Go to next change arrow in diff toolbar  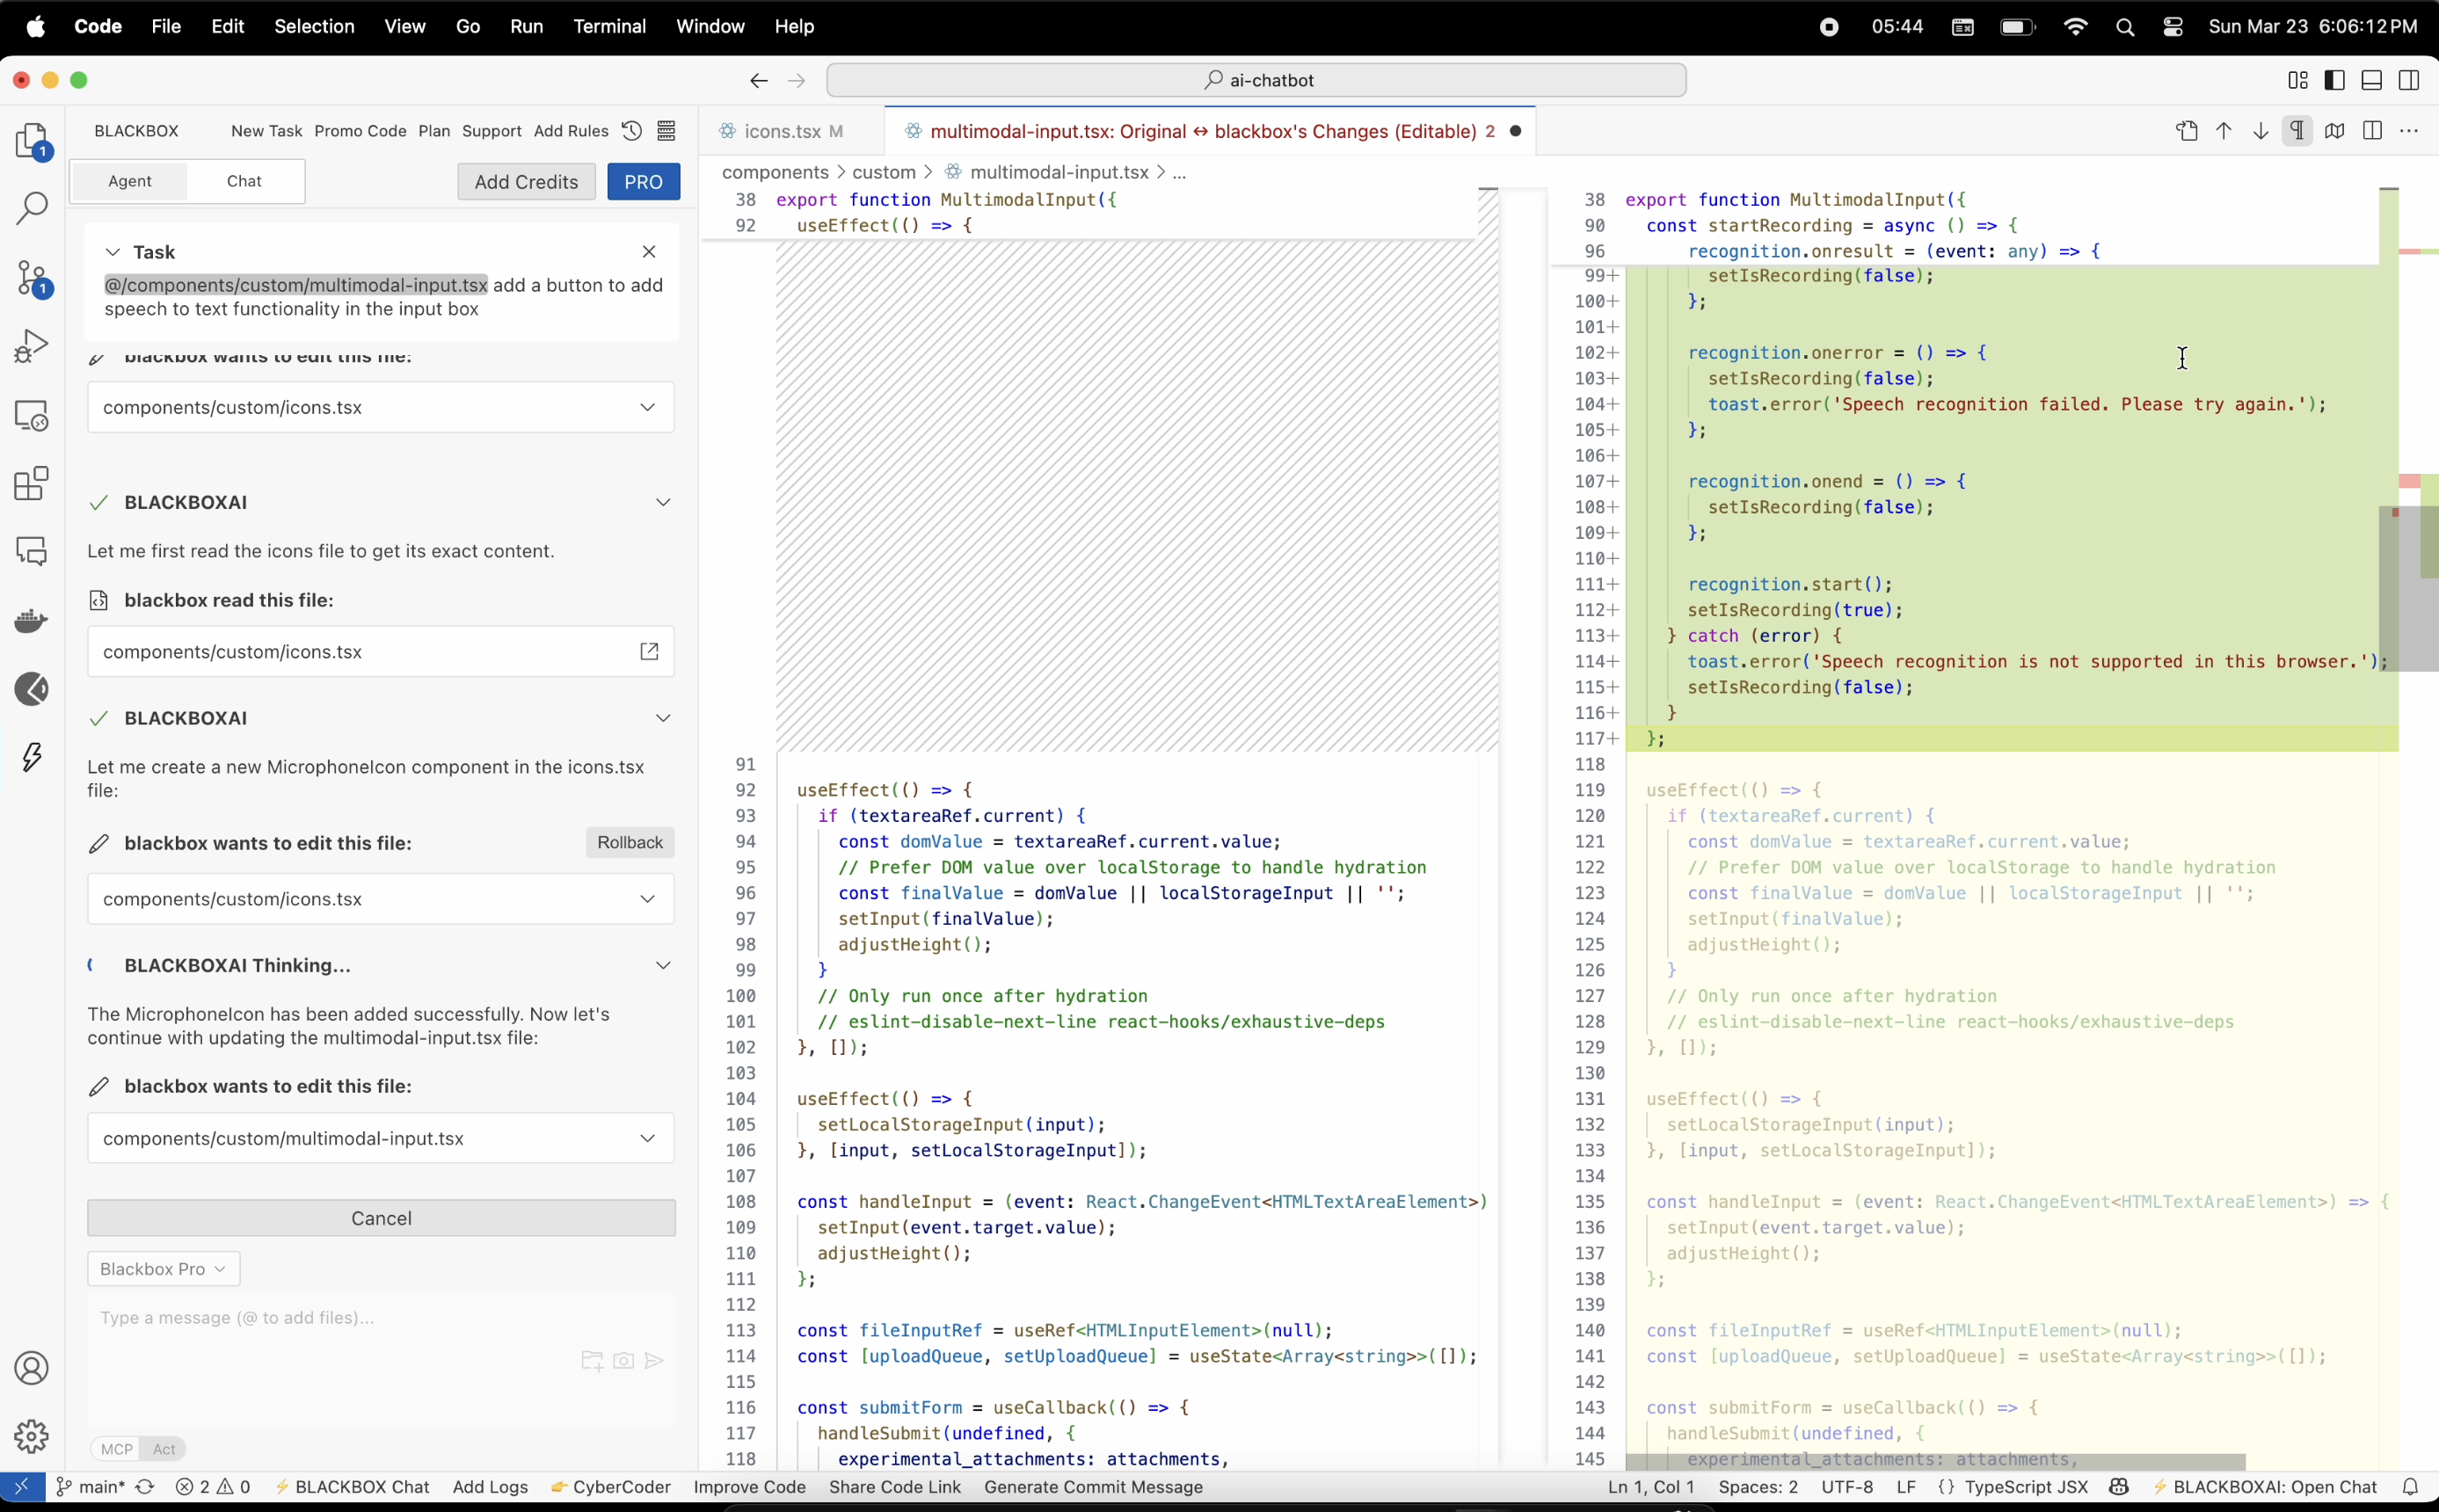[x=2260, y=131]
